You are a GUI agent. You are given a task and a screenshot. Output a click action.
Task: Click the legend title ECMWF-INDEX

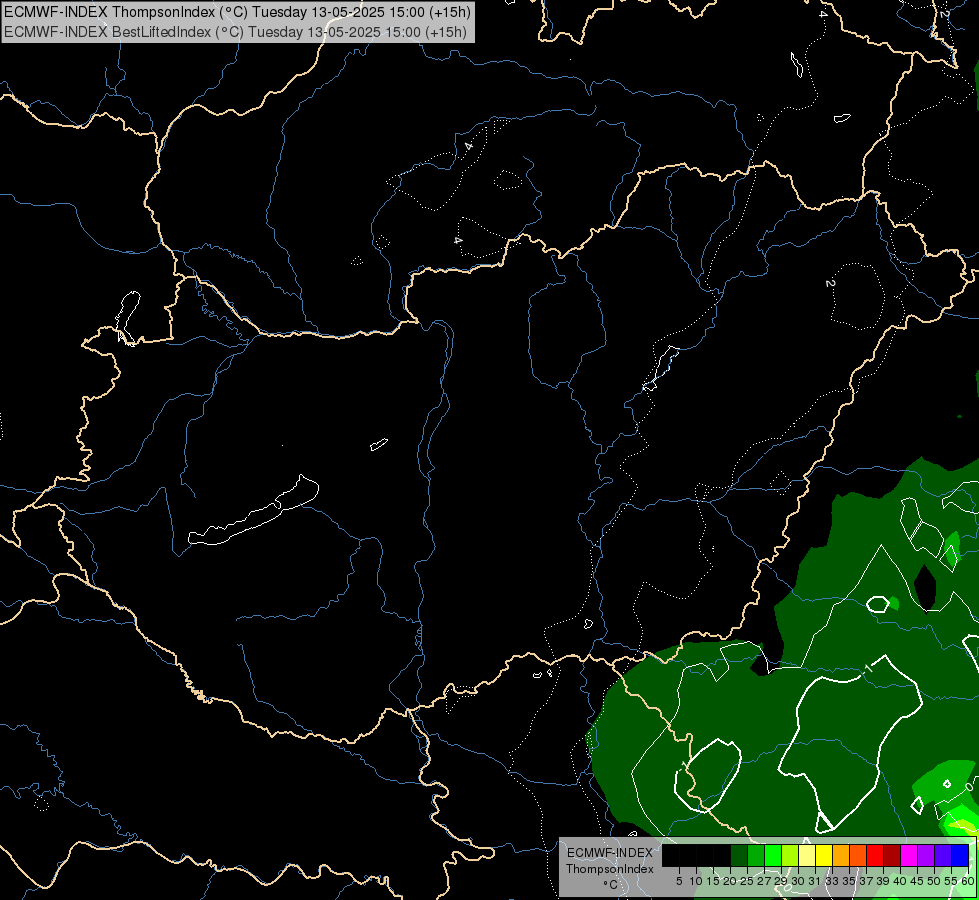click(x=610, y=853)
